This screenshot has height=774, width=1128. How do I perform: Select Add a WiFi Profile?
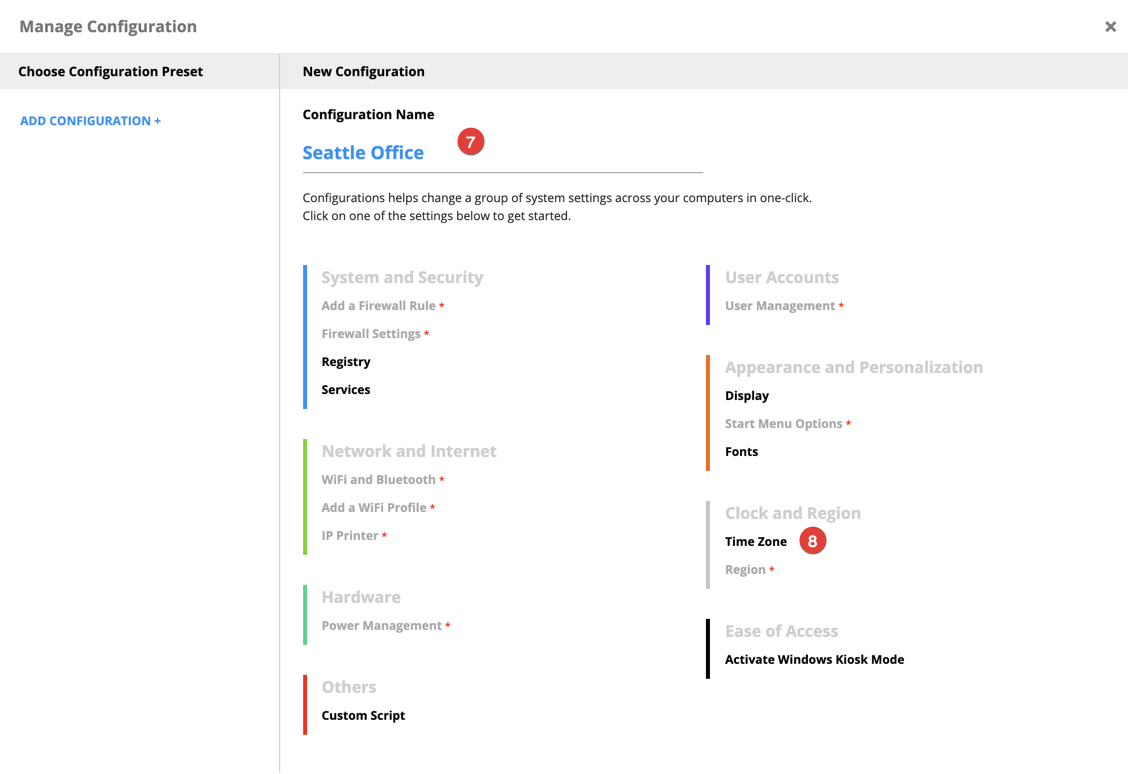[x=374, y=508]
